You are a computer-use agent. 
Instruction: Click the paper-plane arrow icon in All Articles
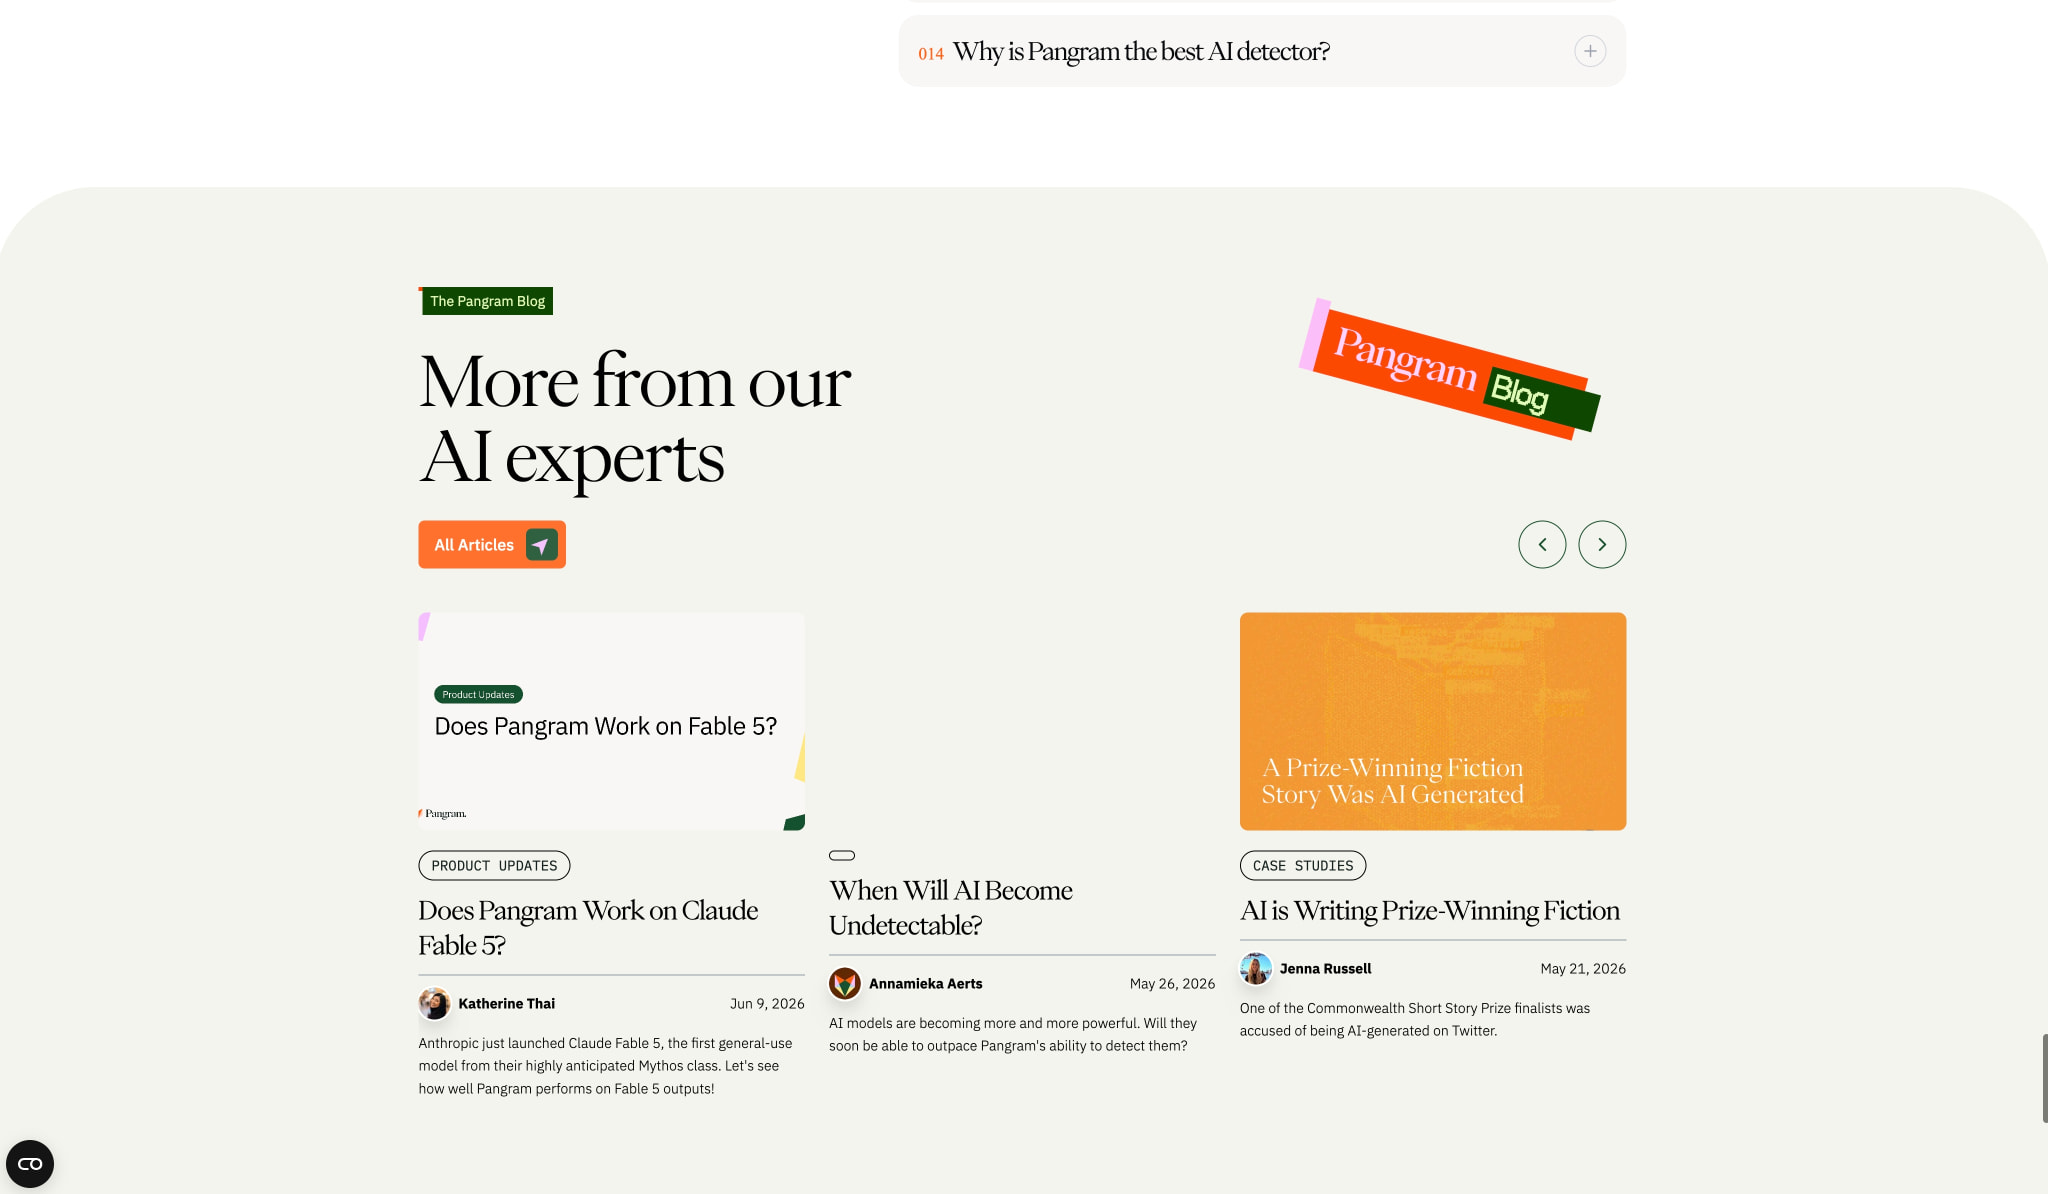coord(541,545)
